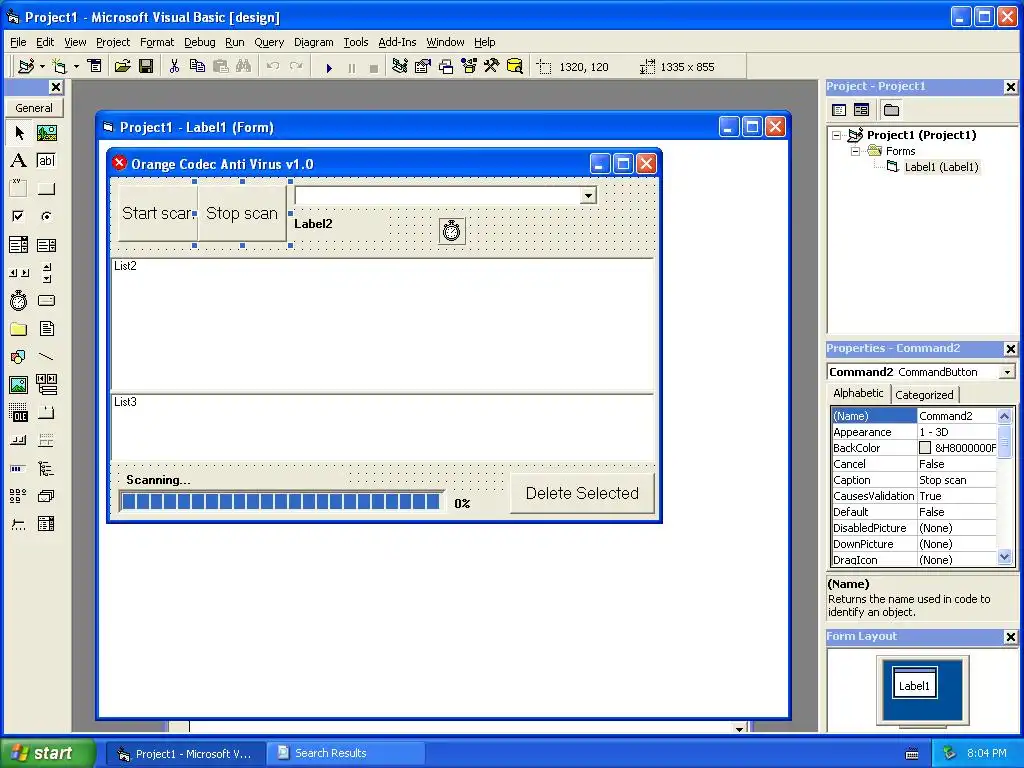The image size is (1024, 768).
Task: Select the CommandButton tool in toolbox
Action: 46,189
